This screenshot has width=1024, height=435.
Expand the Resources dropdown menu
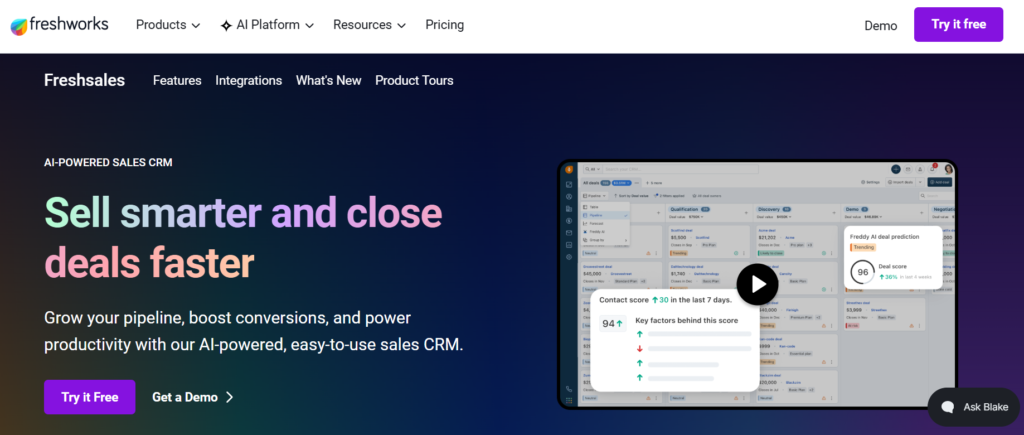tap(370, 25)
